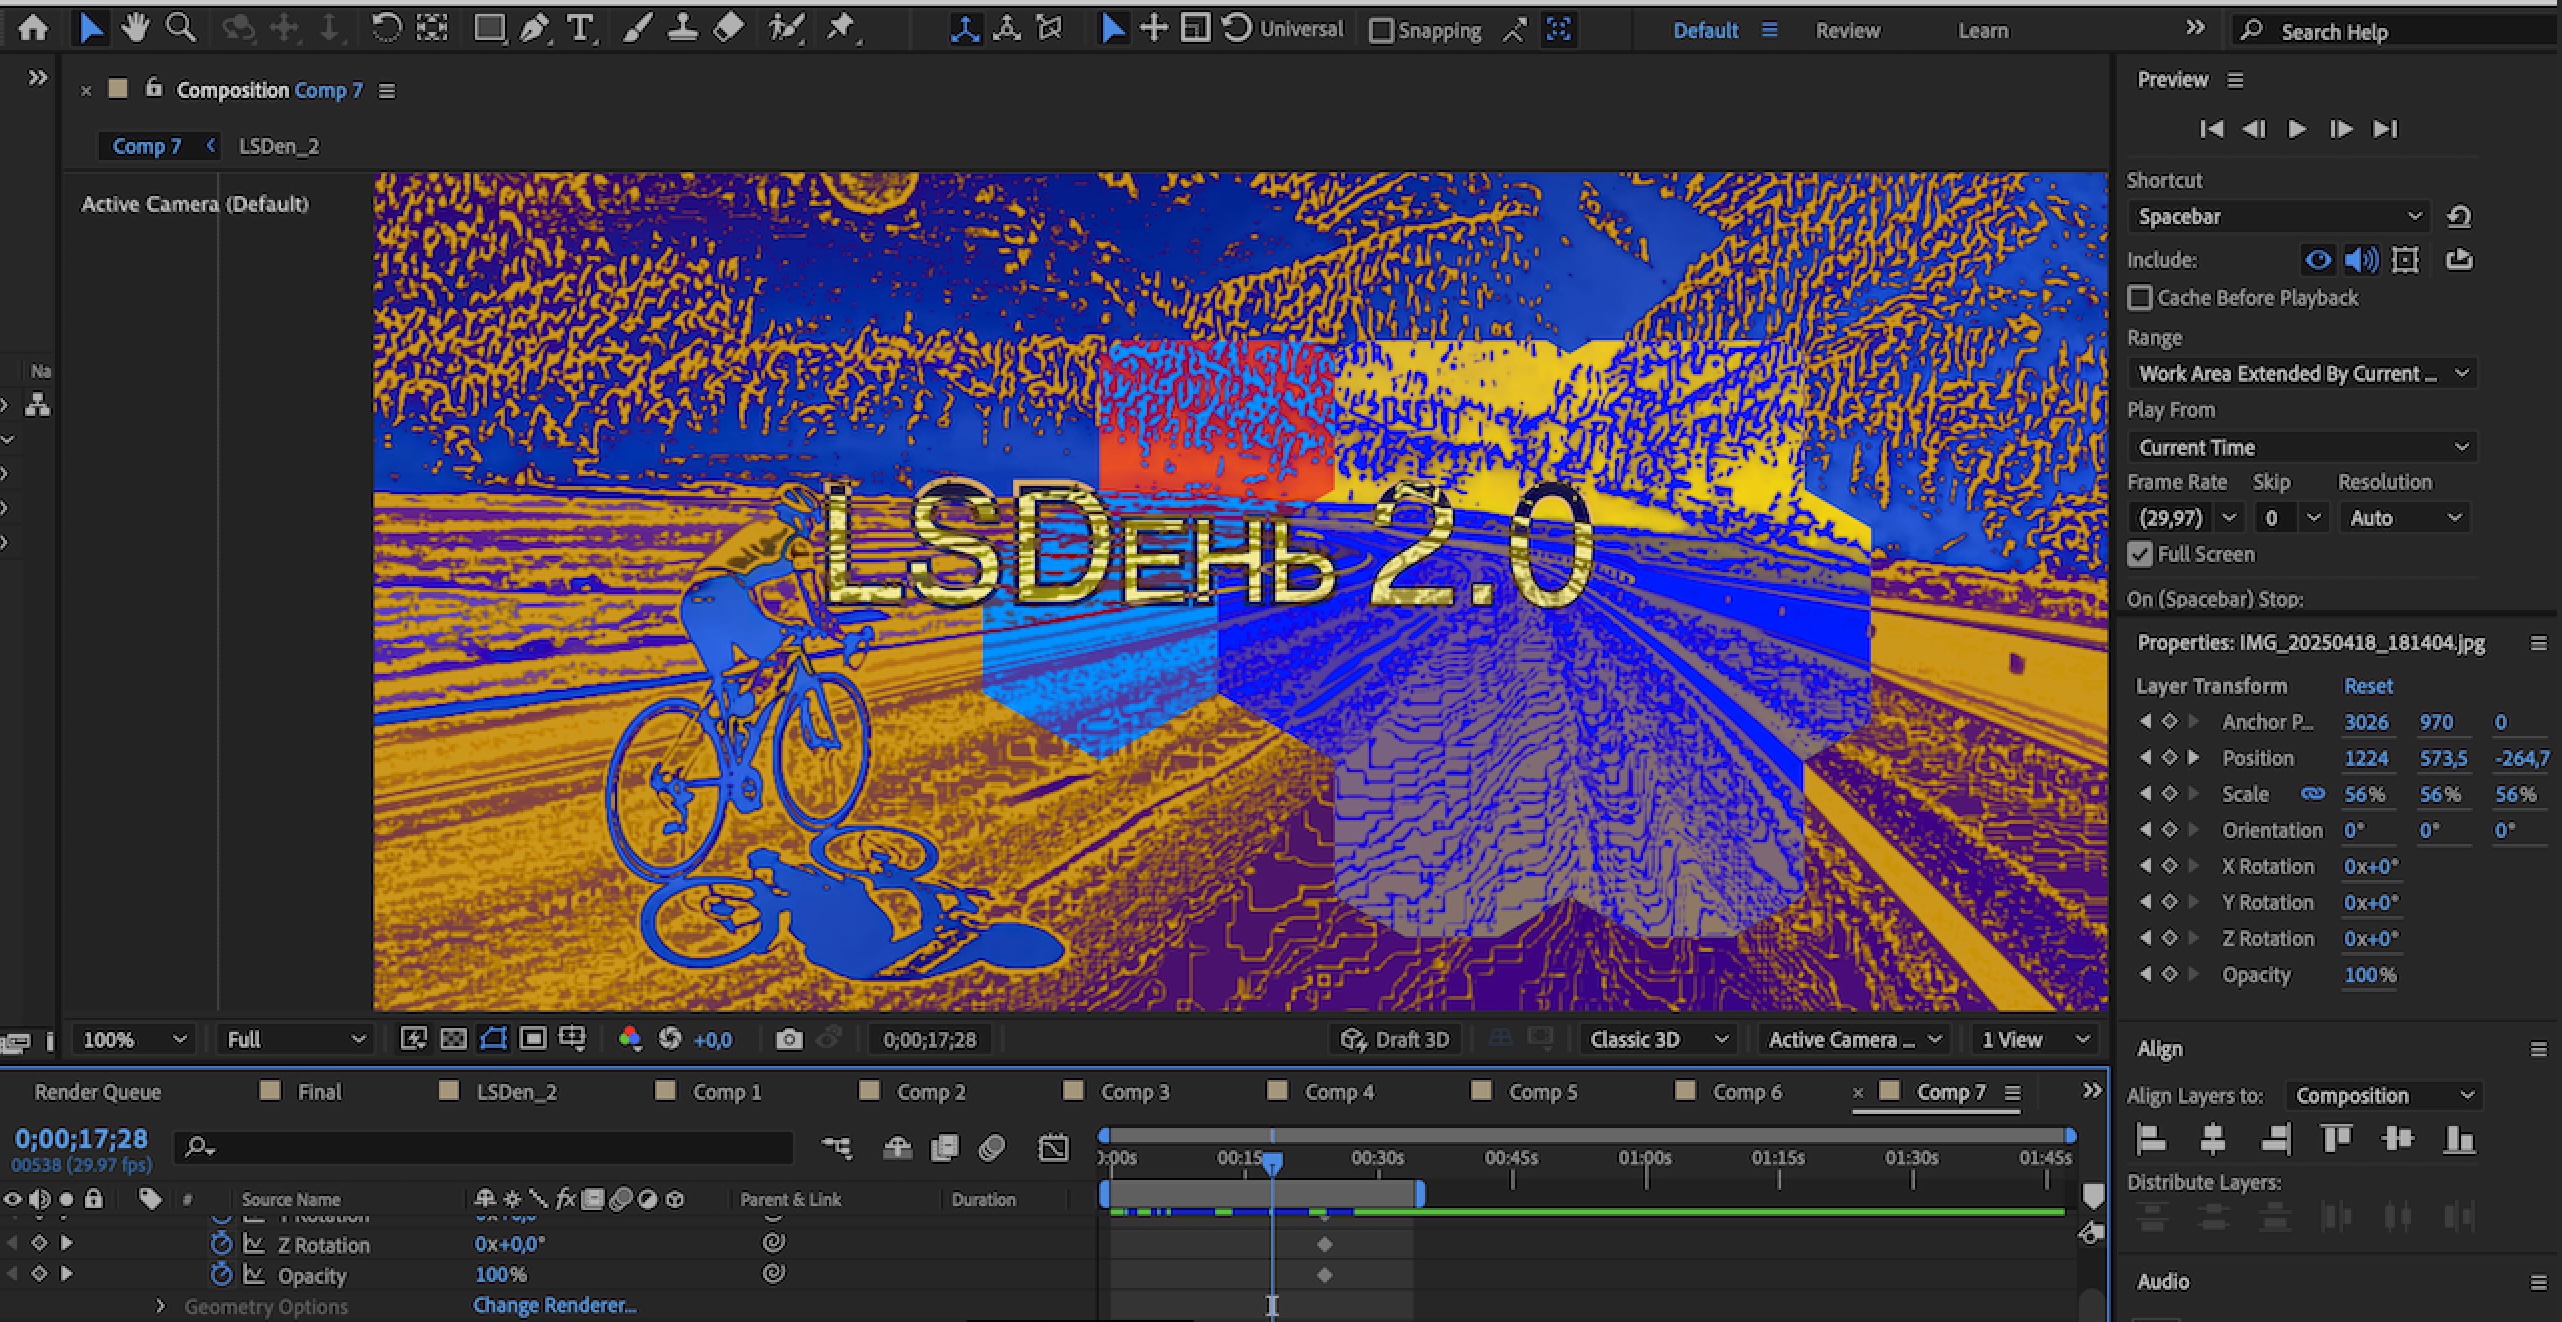Switch to the Comp 3 tab

click(x=1134, y=1092)
